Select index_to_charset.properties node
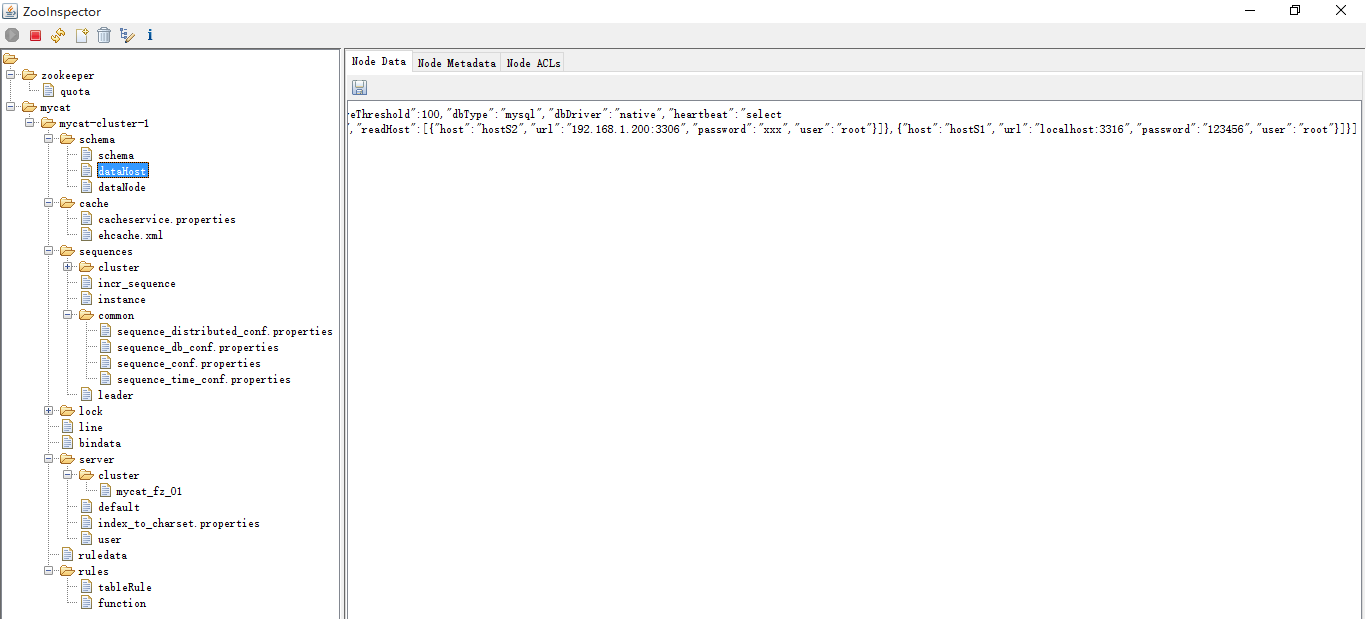Image resolution: width=1366 pixels, height=619 pixels. 178,523
